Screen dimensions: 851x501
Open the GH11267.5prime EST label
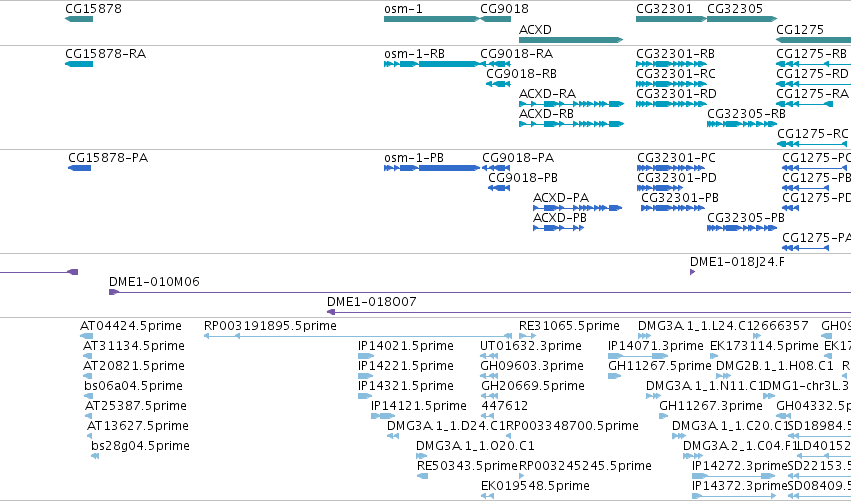point(659,366)
